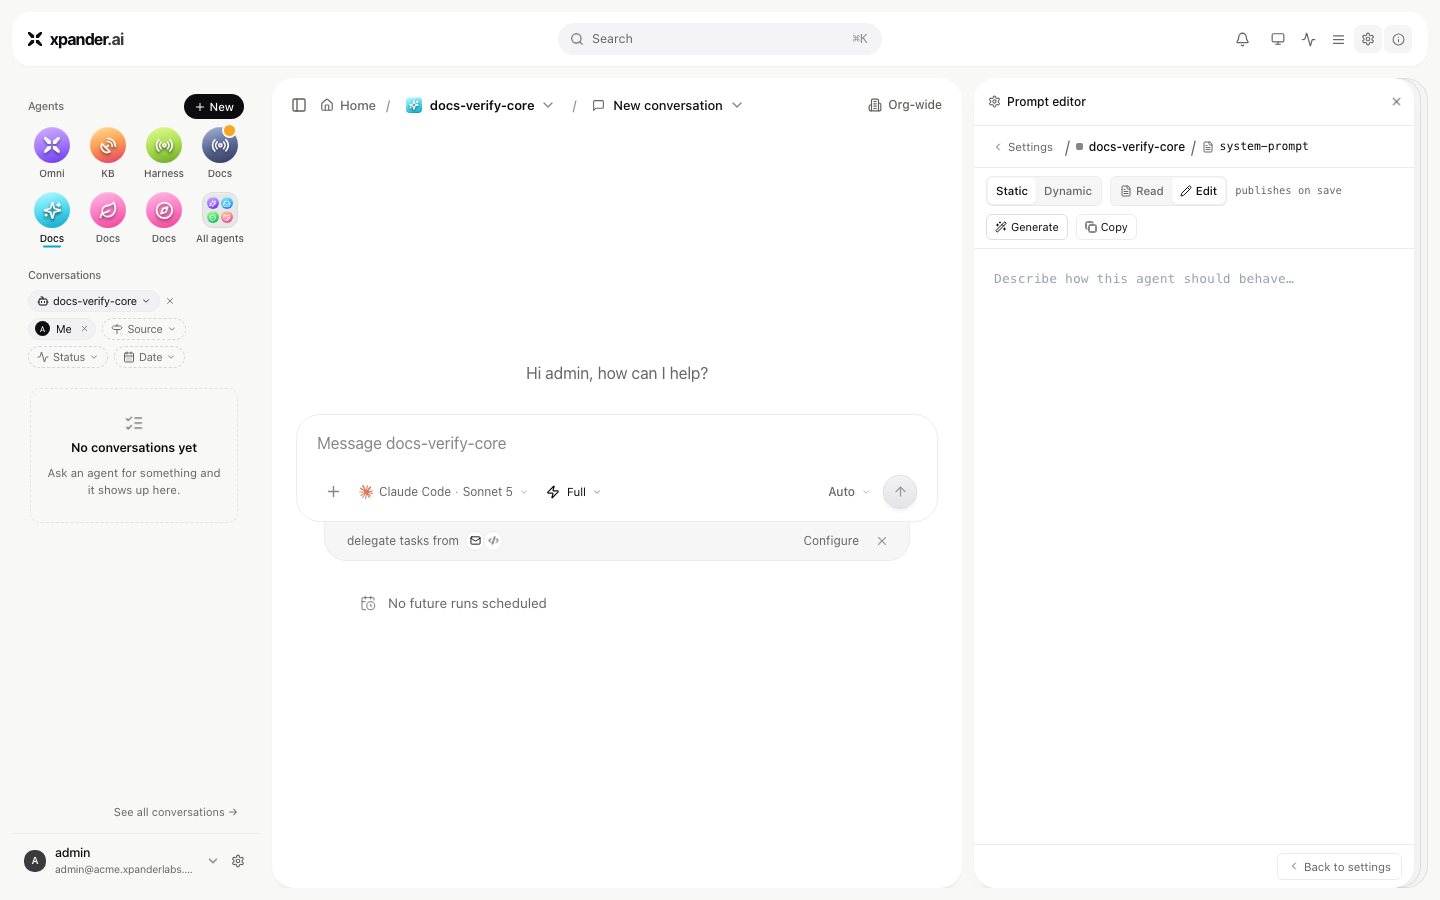The image size is (1440, 900).
Task: Go back to Settings breadcrumb
Action: tap(1023, 147)
